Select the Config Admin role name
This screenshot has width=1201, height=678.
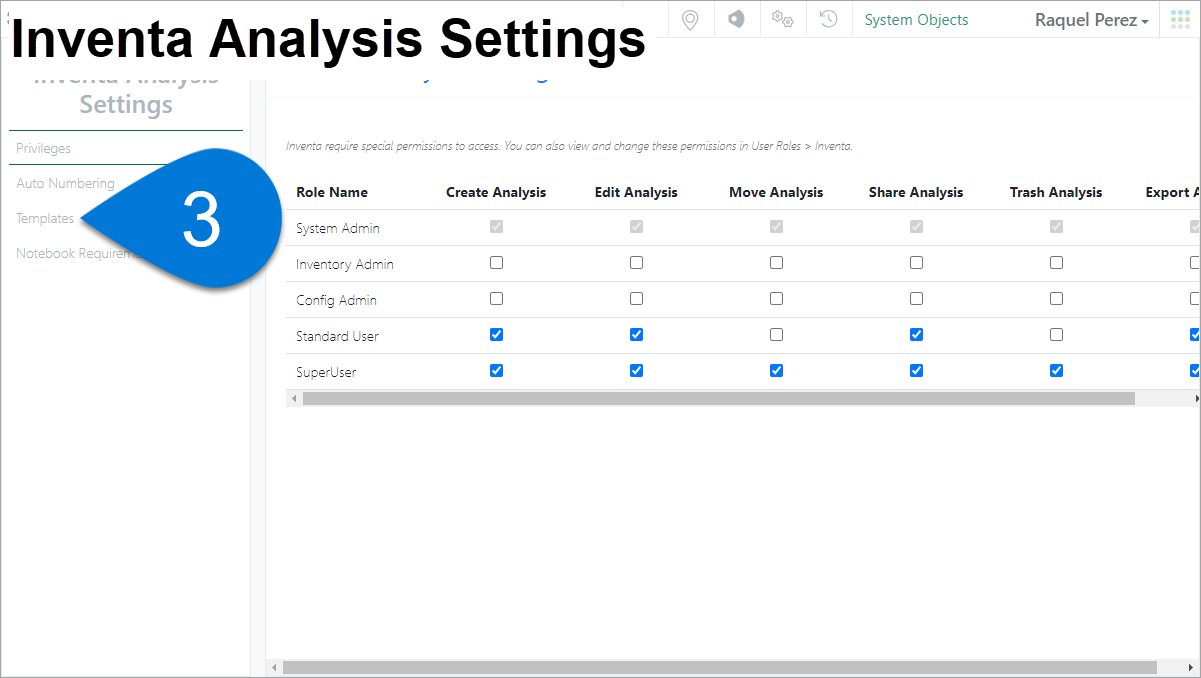coord(336,300)
